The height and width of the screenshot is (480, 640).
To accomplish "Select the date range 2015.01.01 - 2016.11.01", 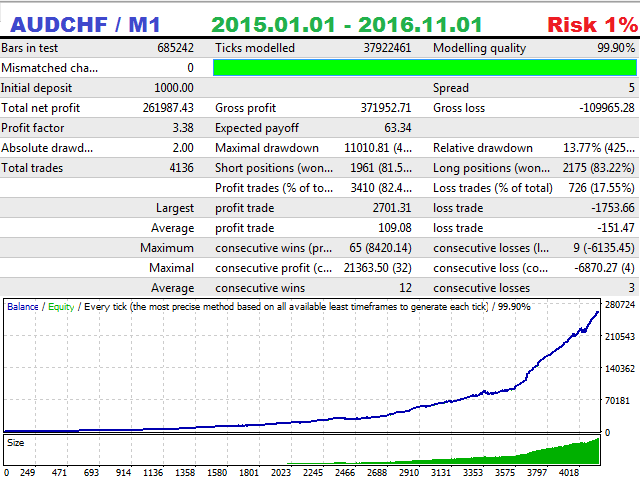I will [x=347, y=24].
